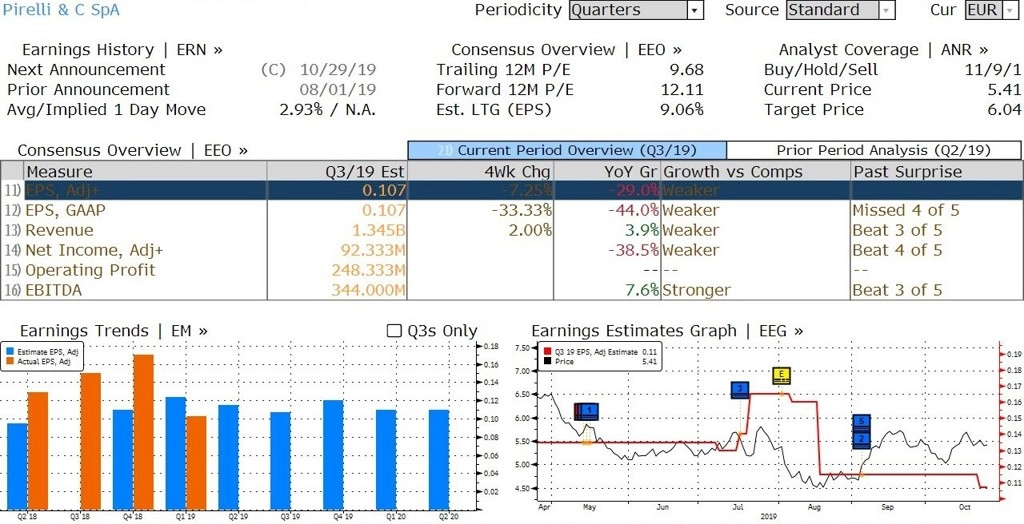
Task: Open the Cur EUR currency dropdown
Action: tap(991, 10)
